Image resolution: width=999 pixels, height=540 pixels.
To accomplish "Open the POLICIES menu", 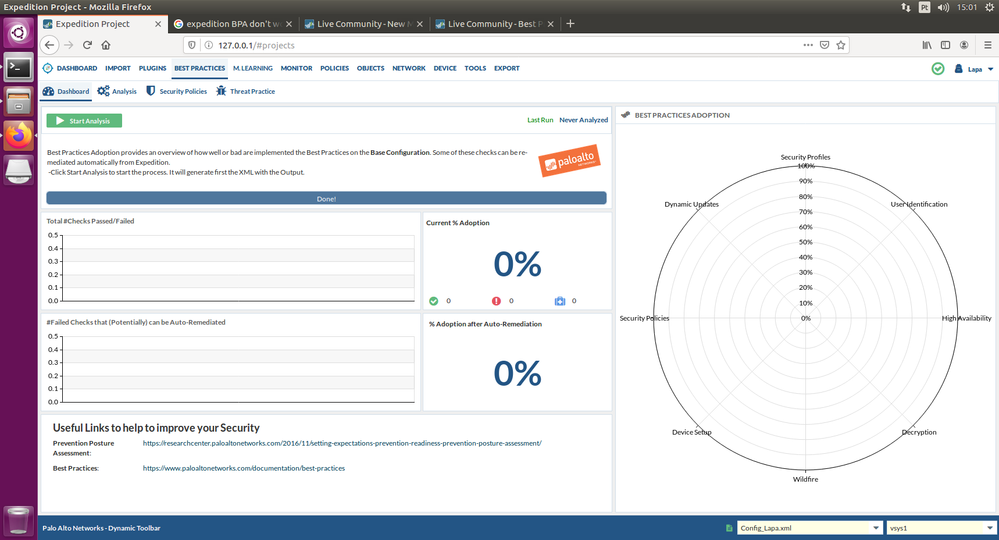I will point(334,68).
